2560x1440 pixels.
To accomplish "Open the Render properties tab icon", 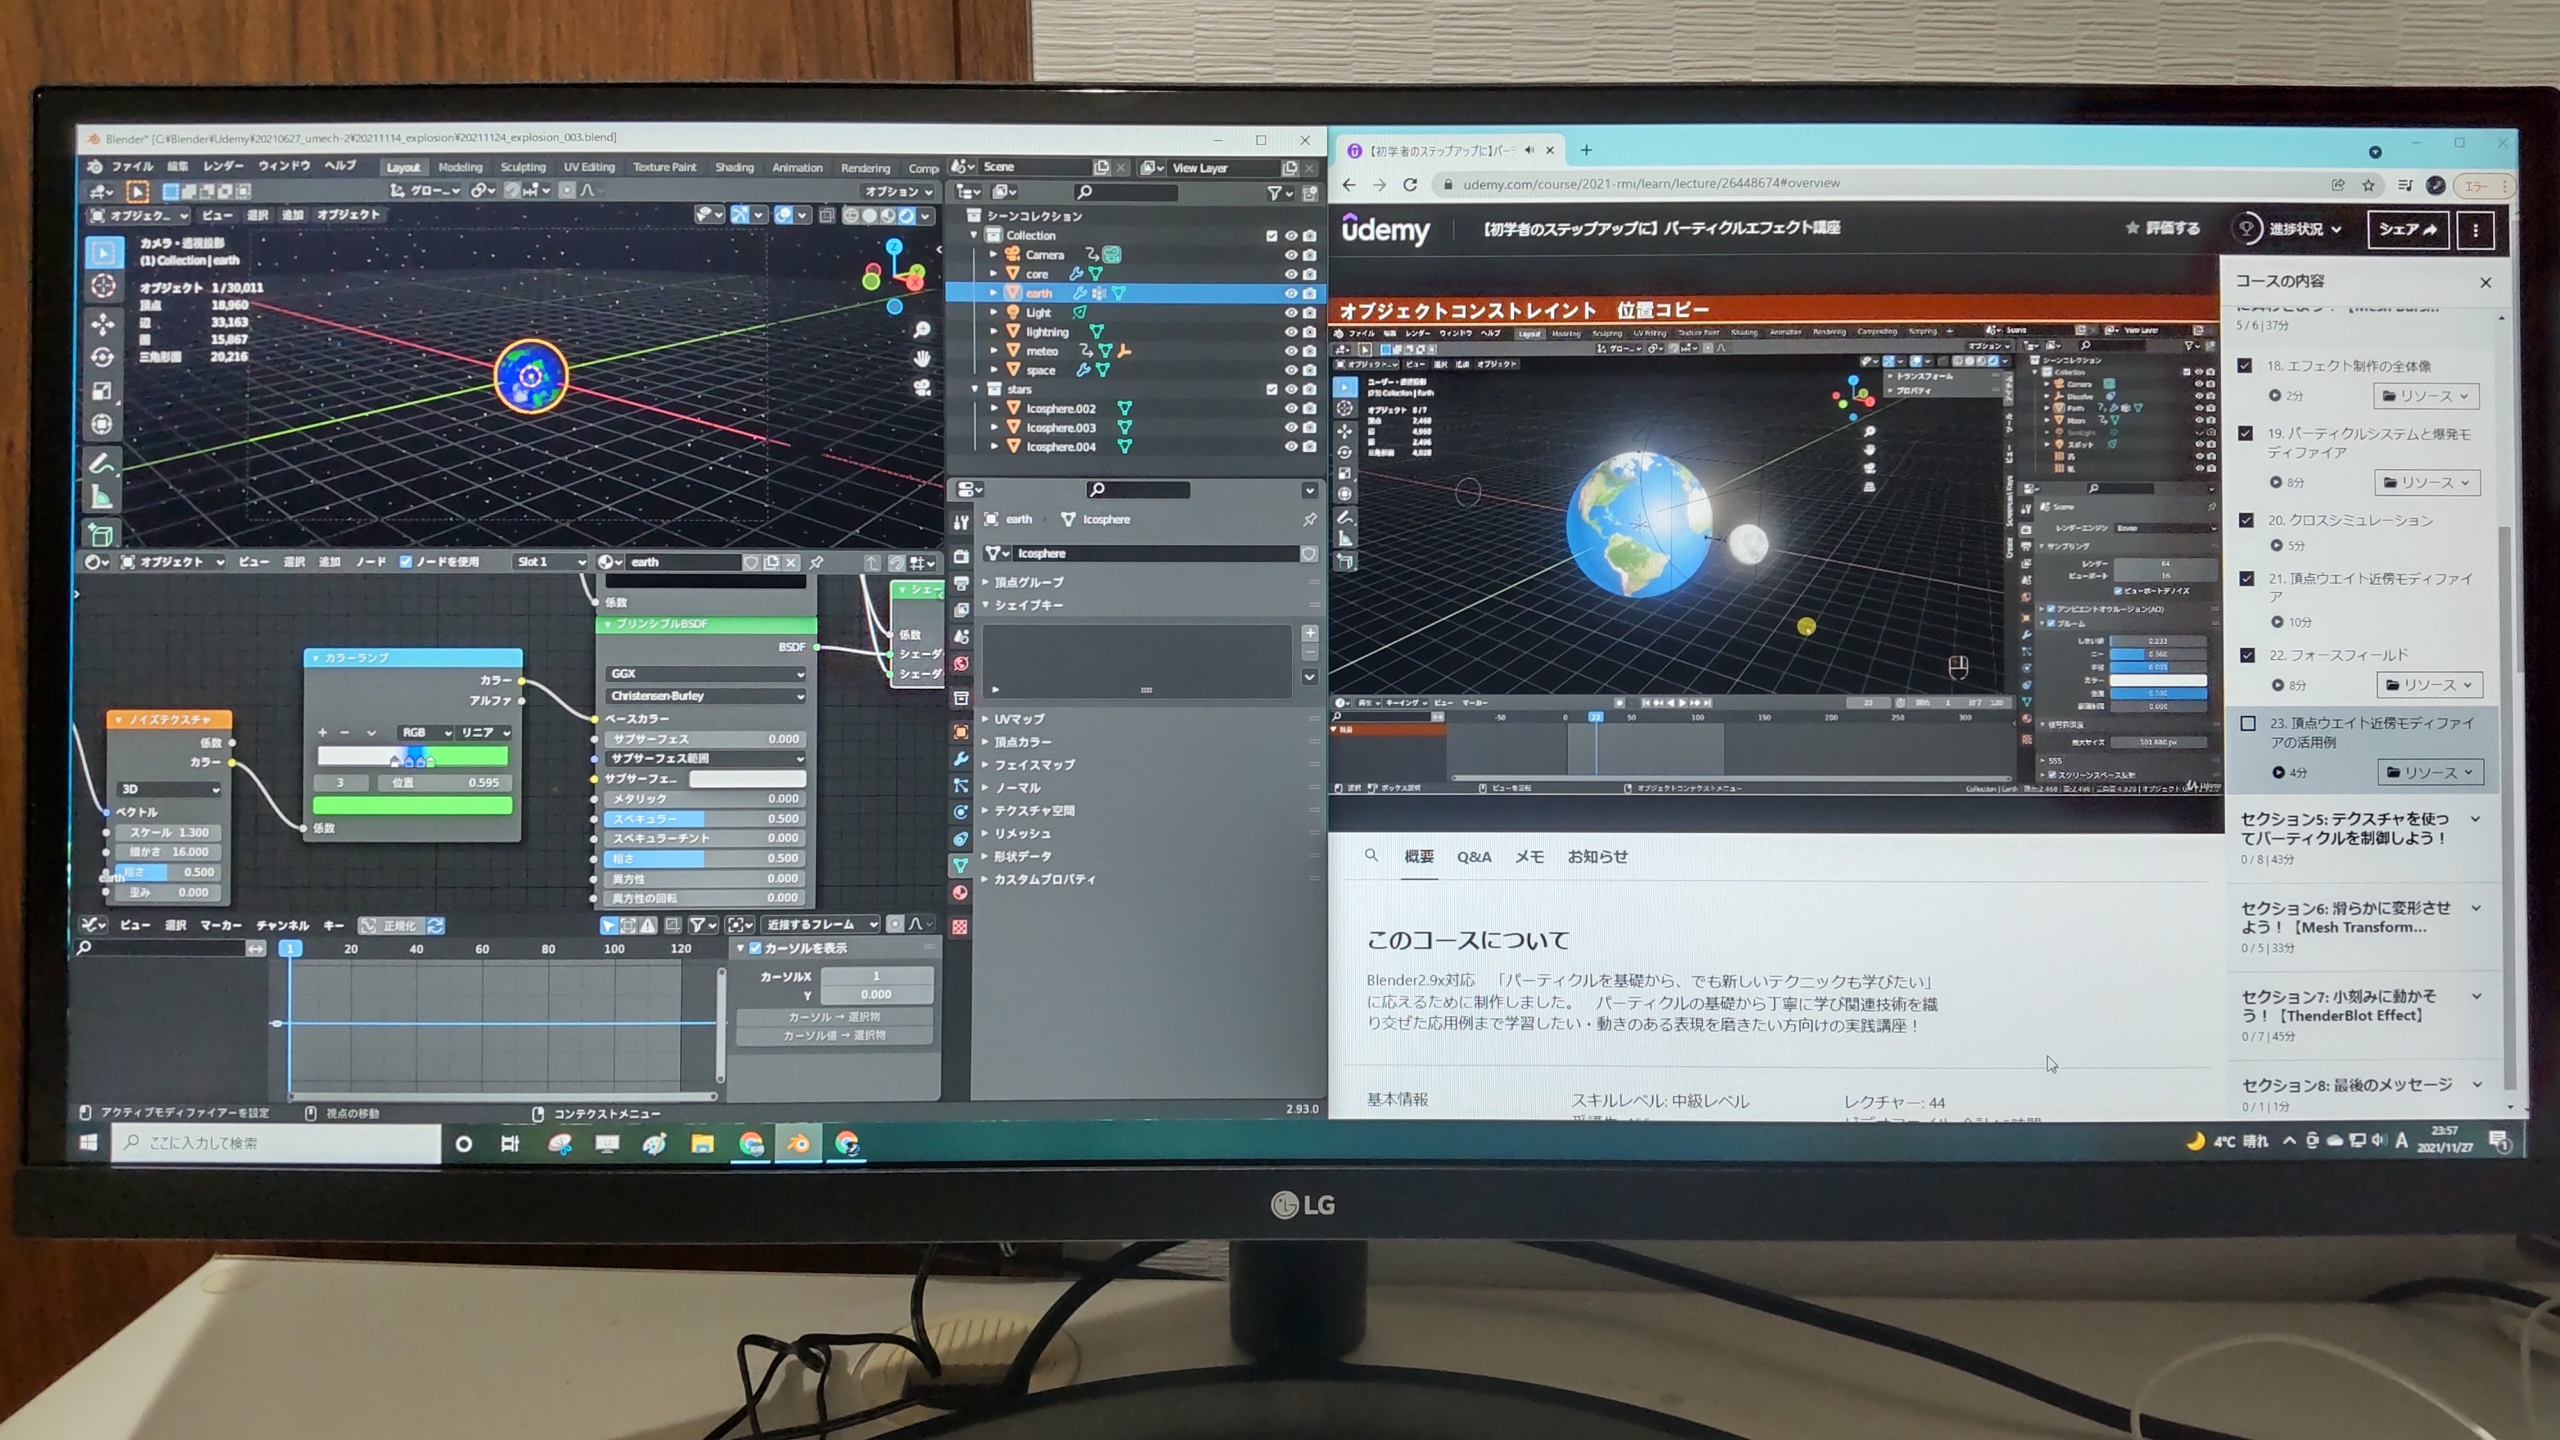I will tap(961, 556).
